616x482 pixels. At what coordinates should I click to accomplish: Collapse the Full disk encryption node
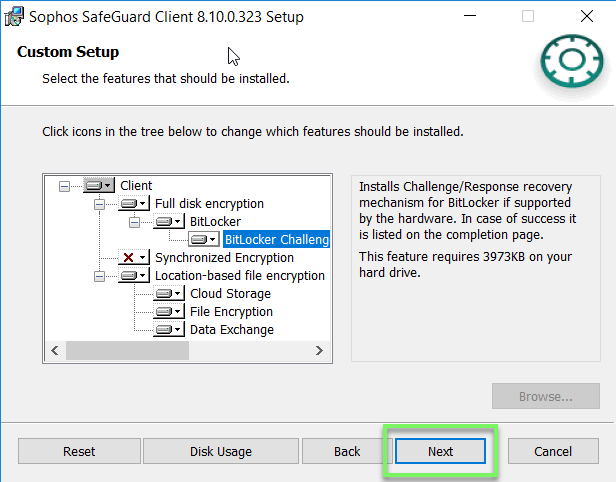click(x=99, y=204)
